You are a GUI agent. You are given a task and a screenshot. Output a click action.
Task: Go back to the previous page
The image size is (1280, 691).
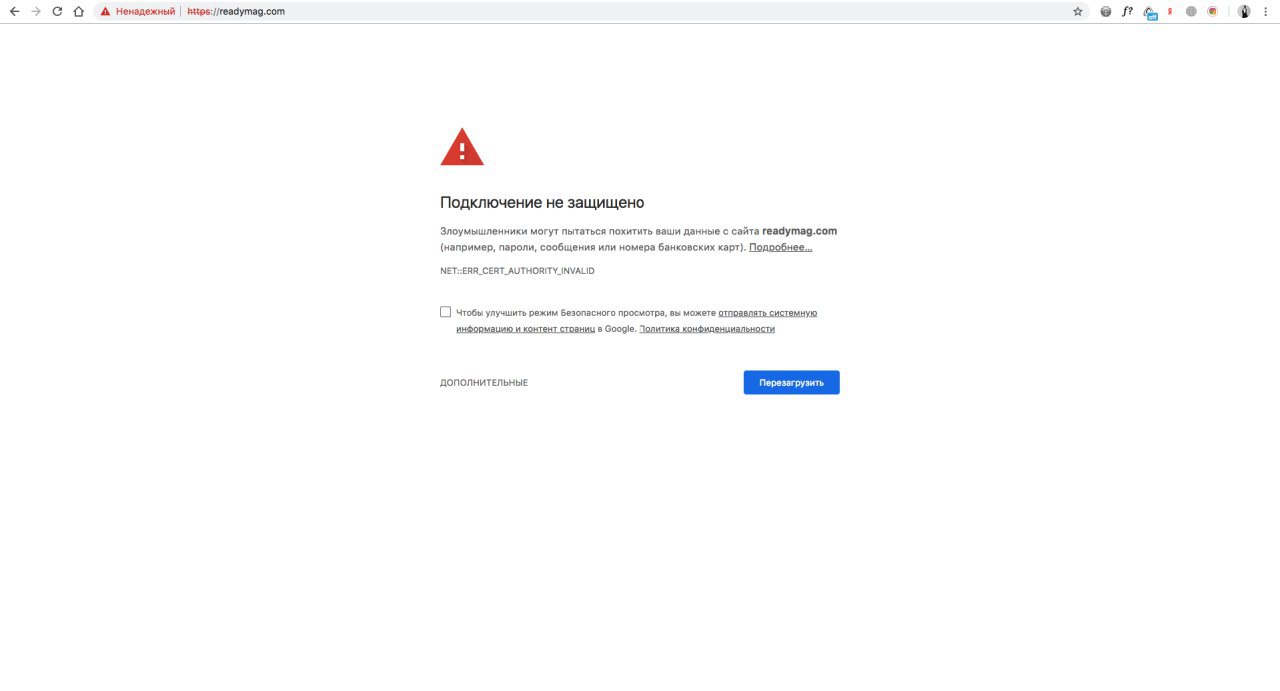[x=15, y=11]
